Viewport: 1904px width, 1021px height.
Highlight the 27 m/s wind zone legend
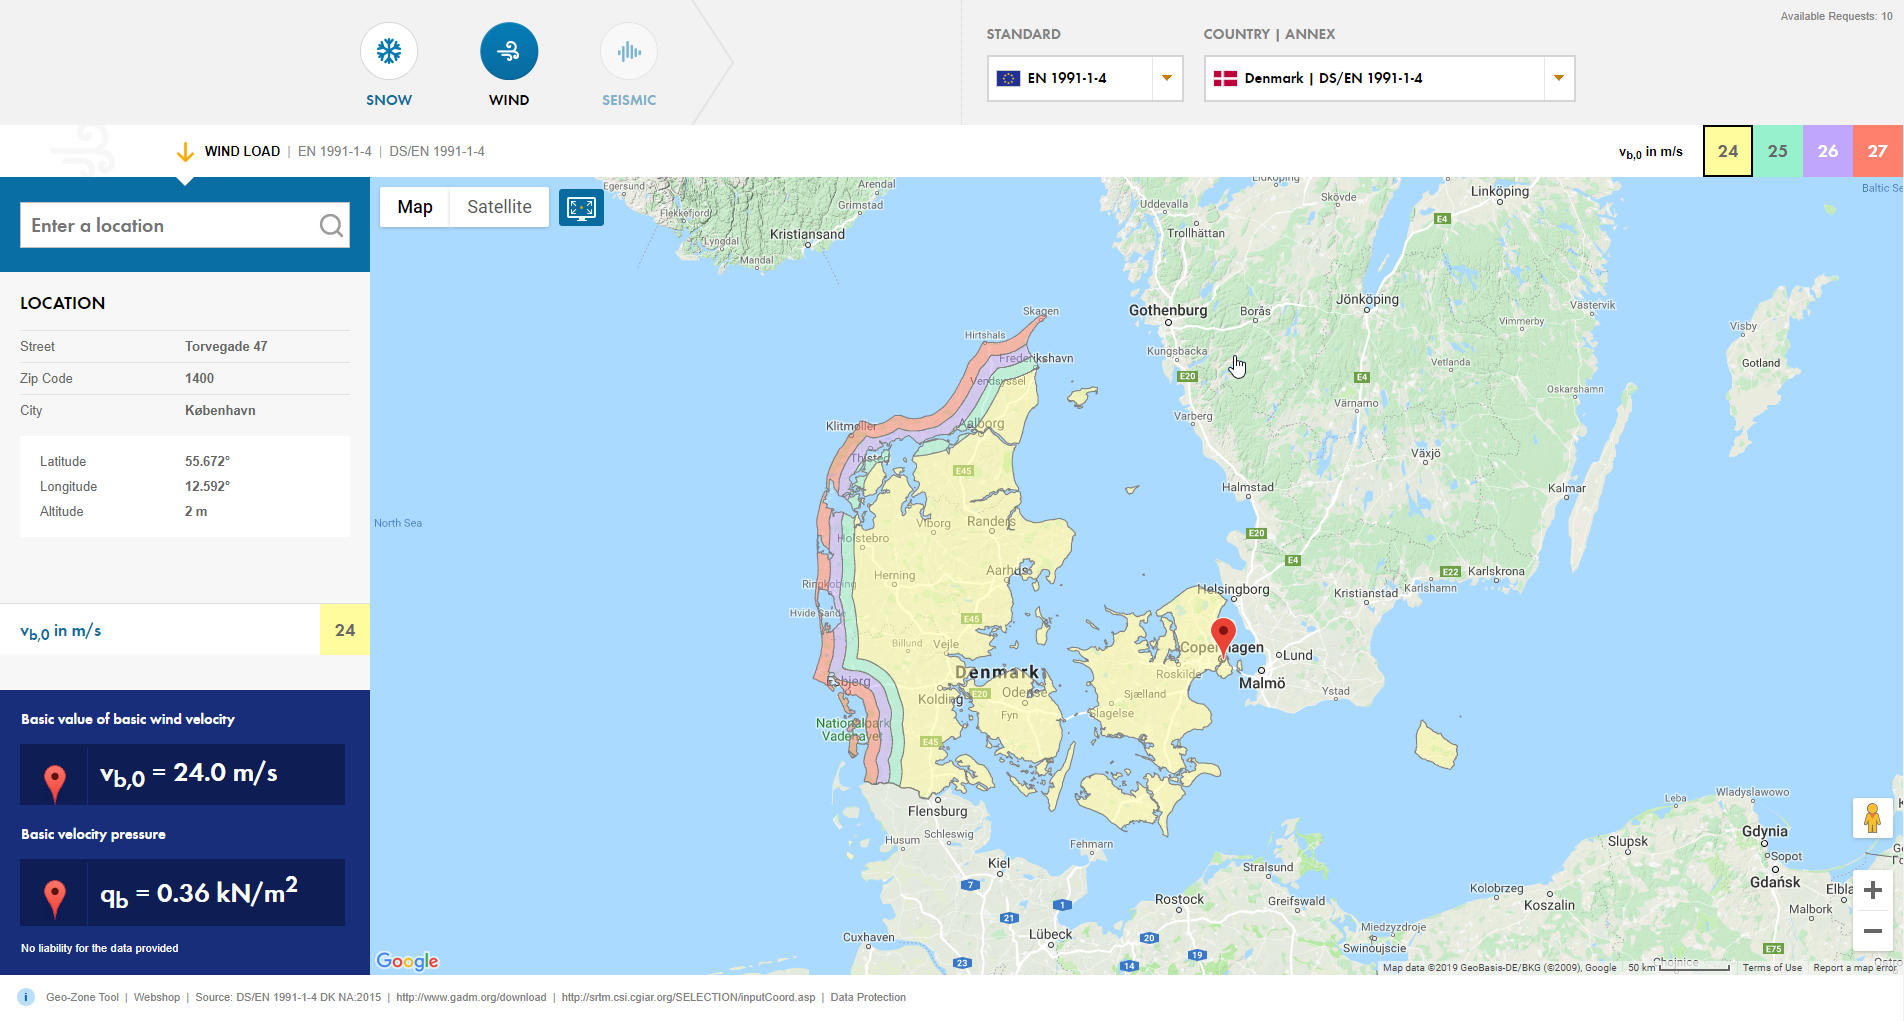tap(1878, 151)
